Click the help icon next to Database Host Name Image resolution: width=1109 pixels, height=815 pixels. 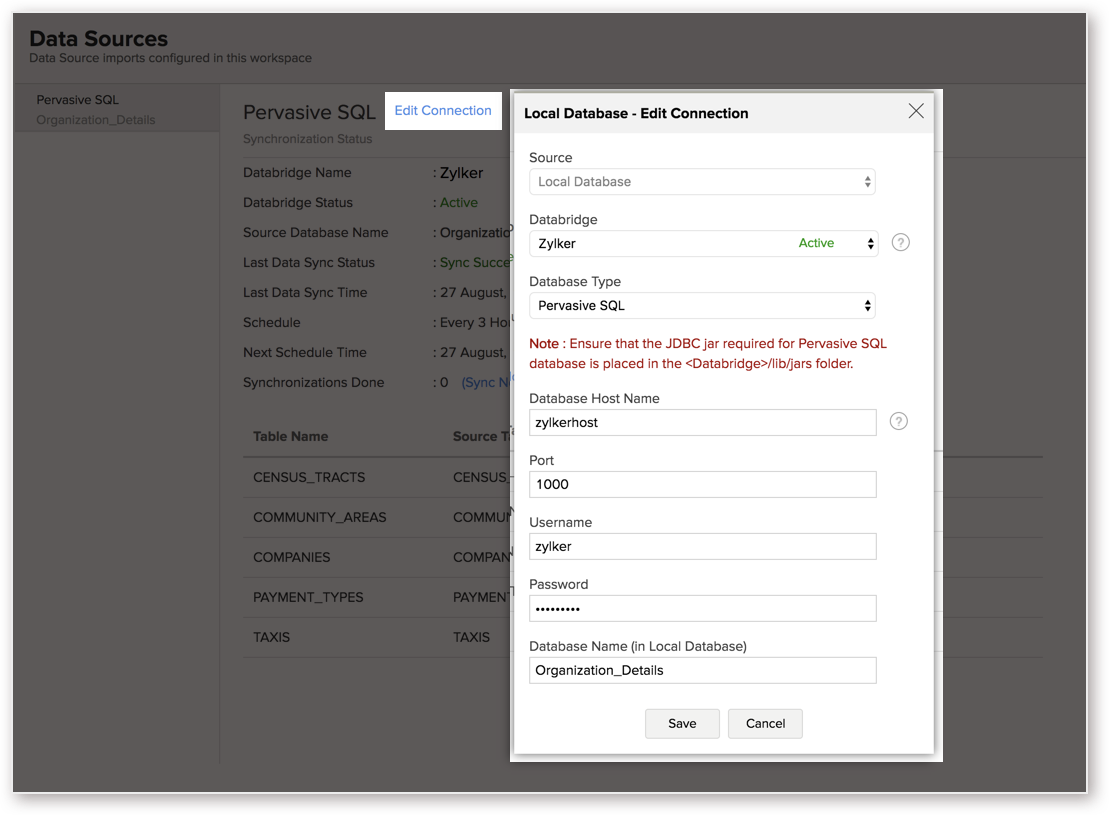pyautogui.click(x=898, y=422)
